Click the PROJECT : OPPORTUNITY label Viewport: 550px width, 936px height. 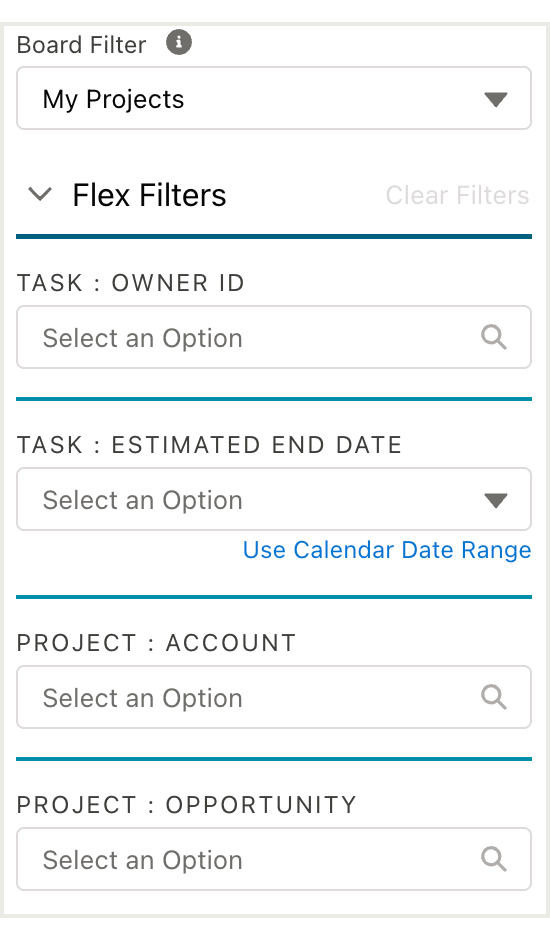click(x=186, y=805)
